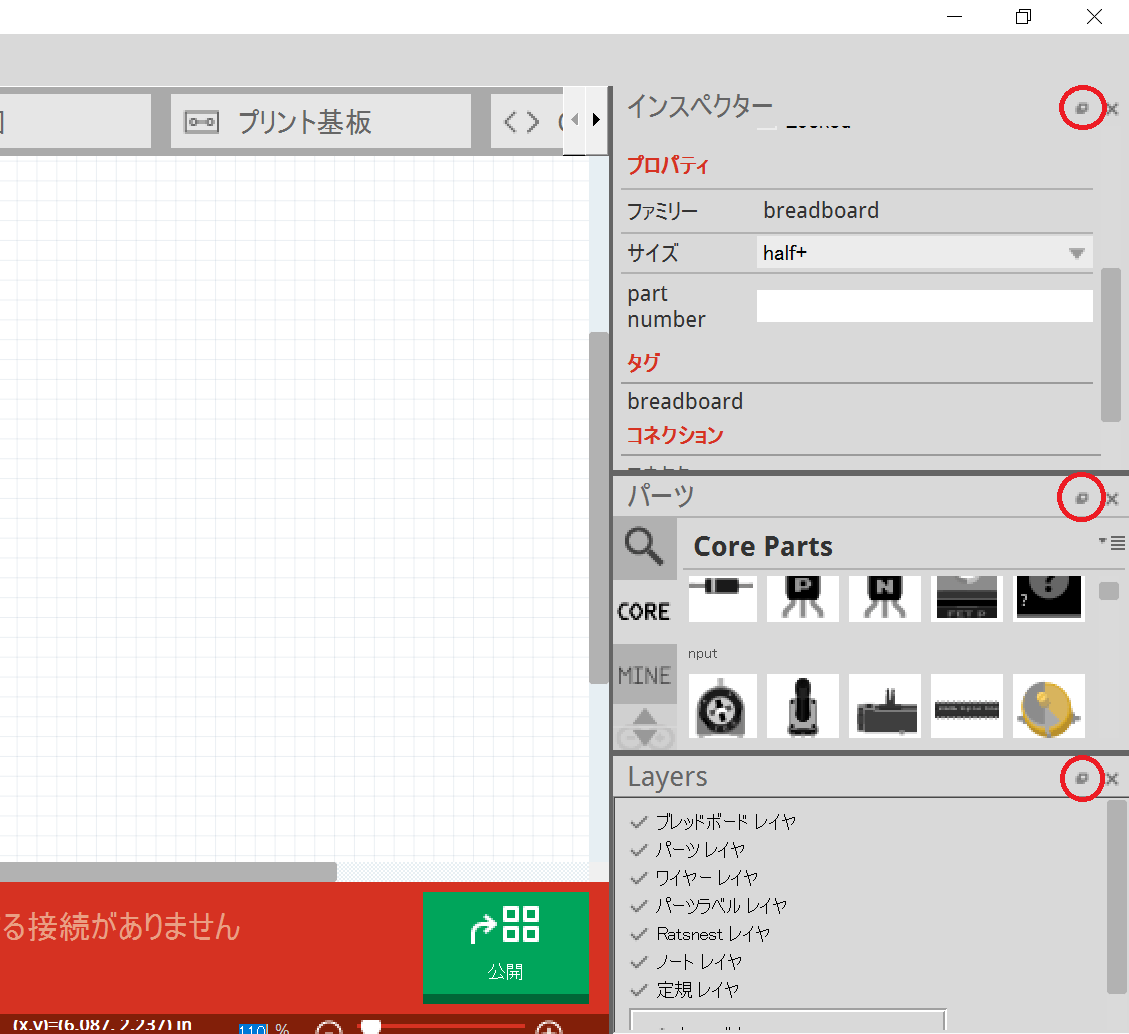Click the canvas horizontal scrollbar

(x=168, y=871)
